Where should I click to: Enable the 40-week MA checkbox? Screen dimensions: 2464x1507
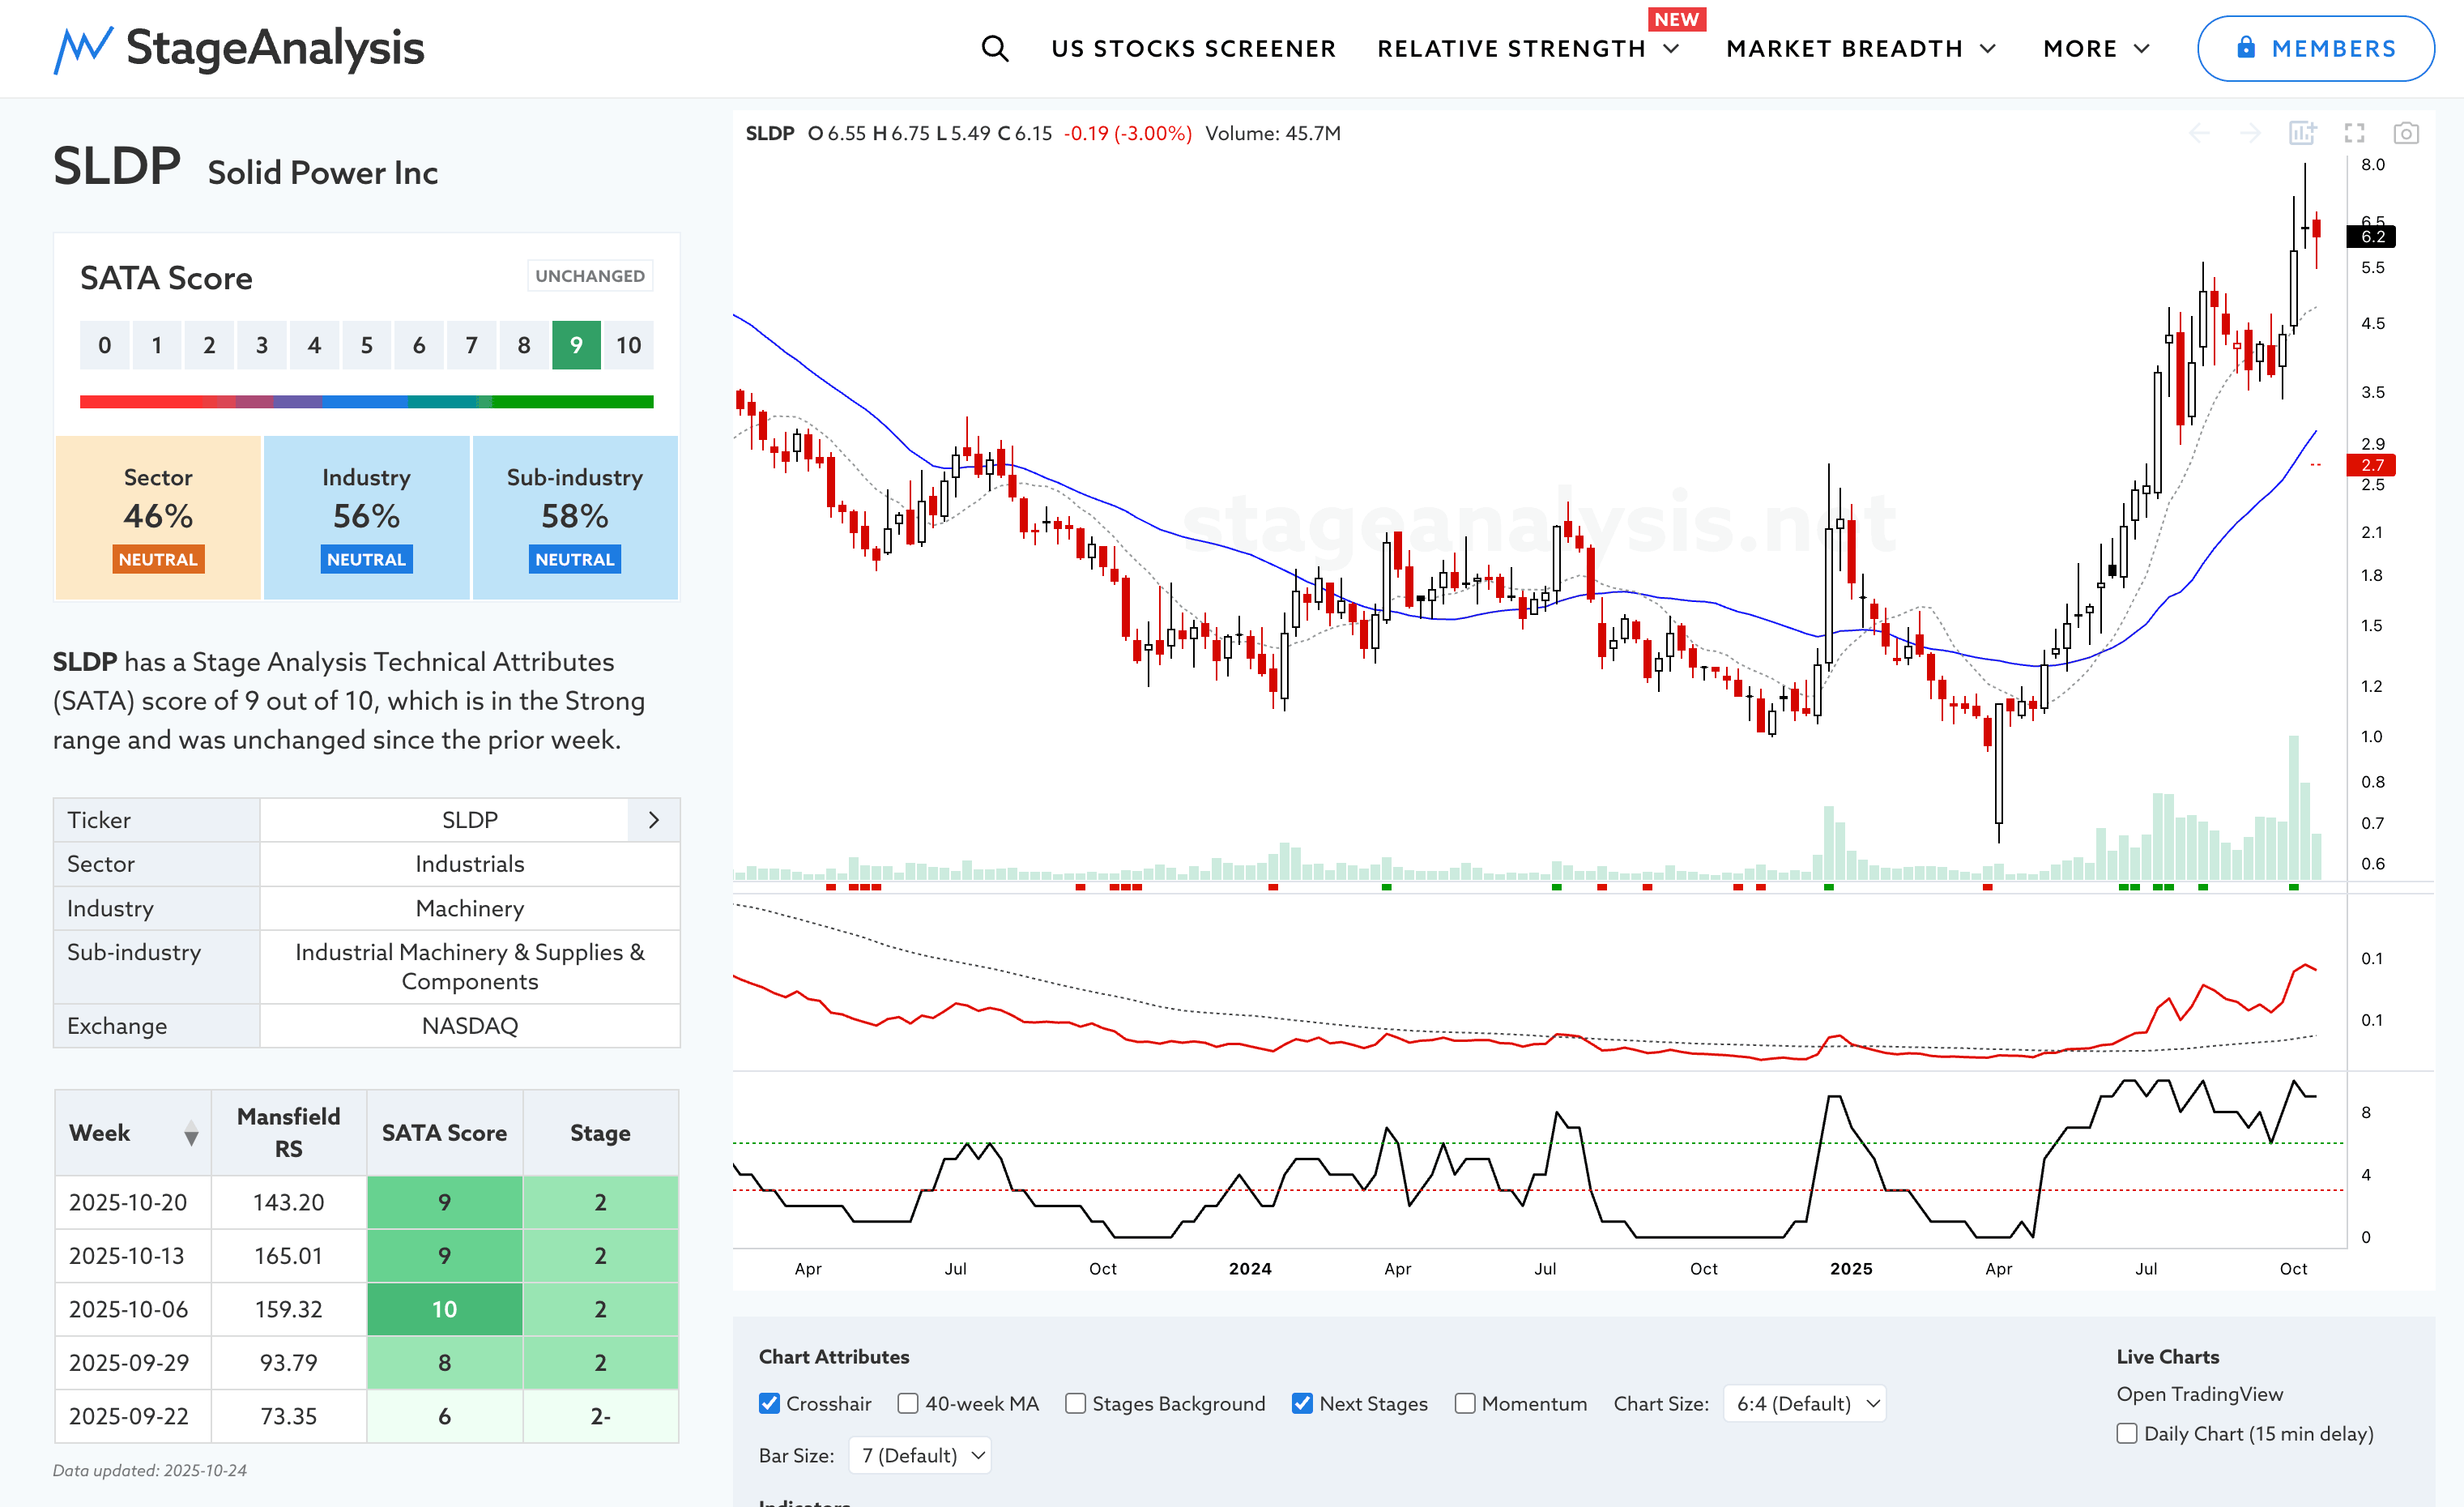pyautogui.click(x=908, y=1403)
